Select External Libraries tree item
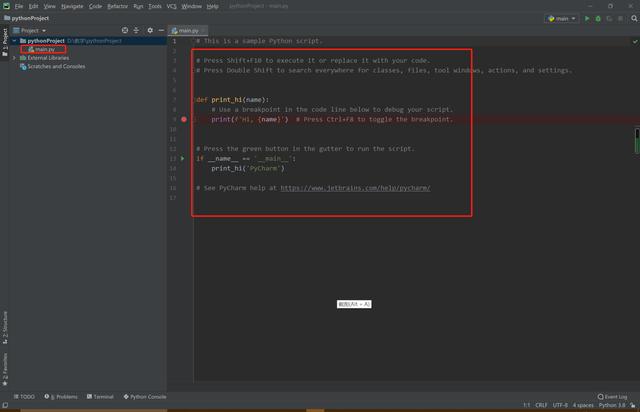The height and width of the screenshot is (412, 640). [44, 58]
